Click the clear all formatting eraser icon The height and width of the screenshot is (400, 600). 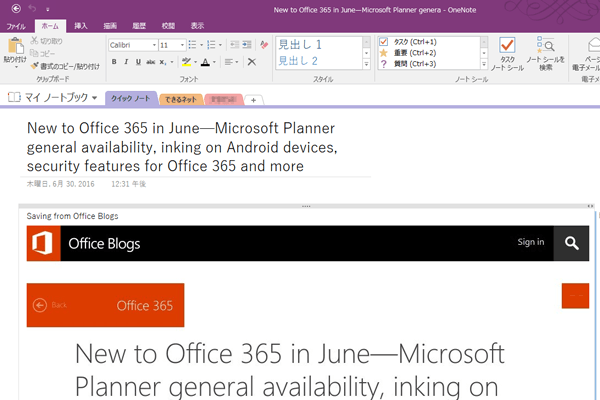click(x=264, y=45)
